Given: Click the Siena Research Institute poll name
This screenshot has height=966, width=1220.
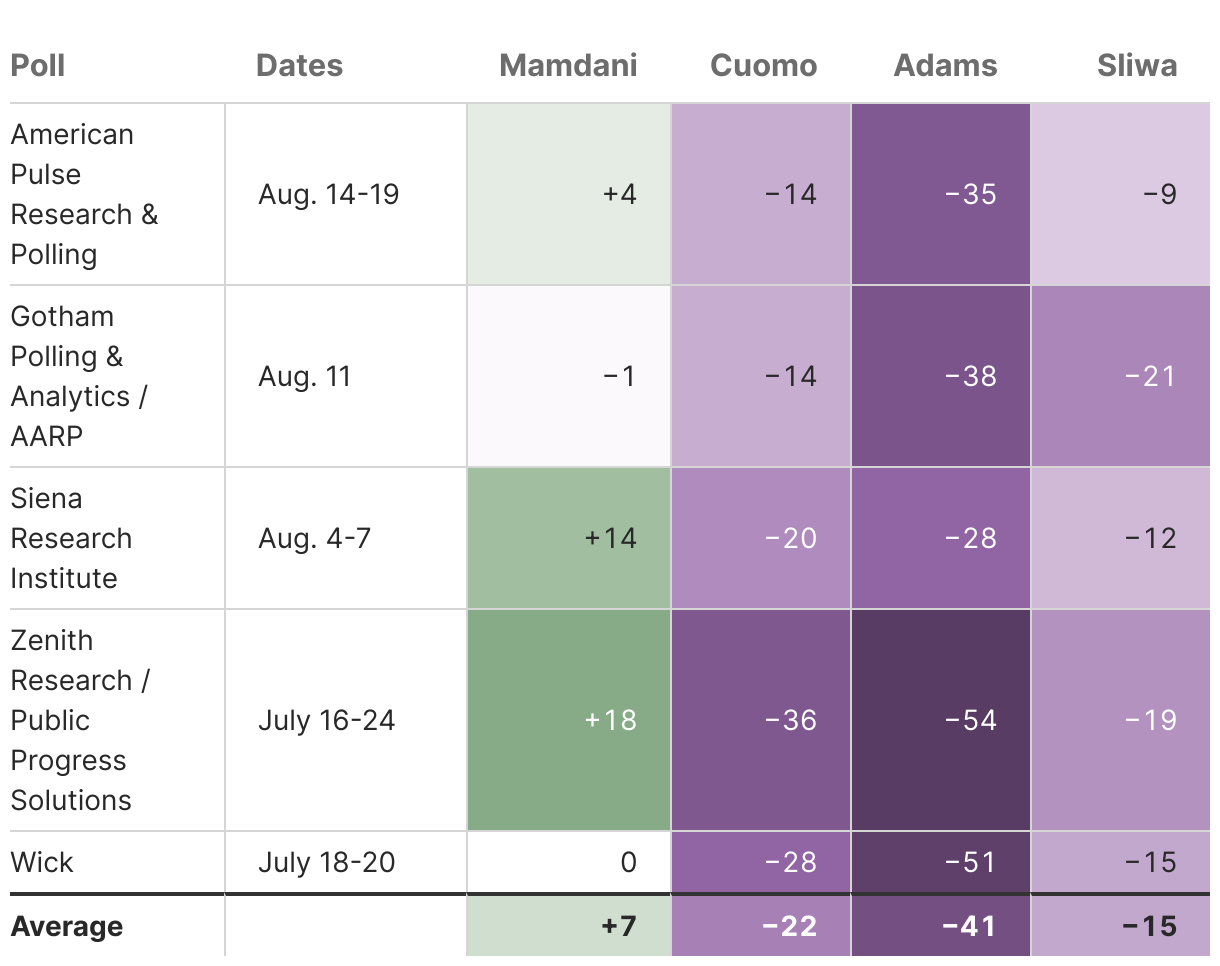Looking at the screenshot, I should 71,538.
